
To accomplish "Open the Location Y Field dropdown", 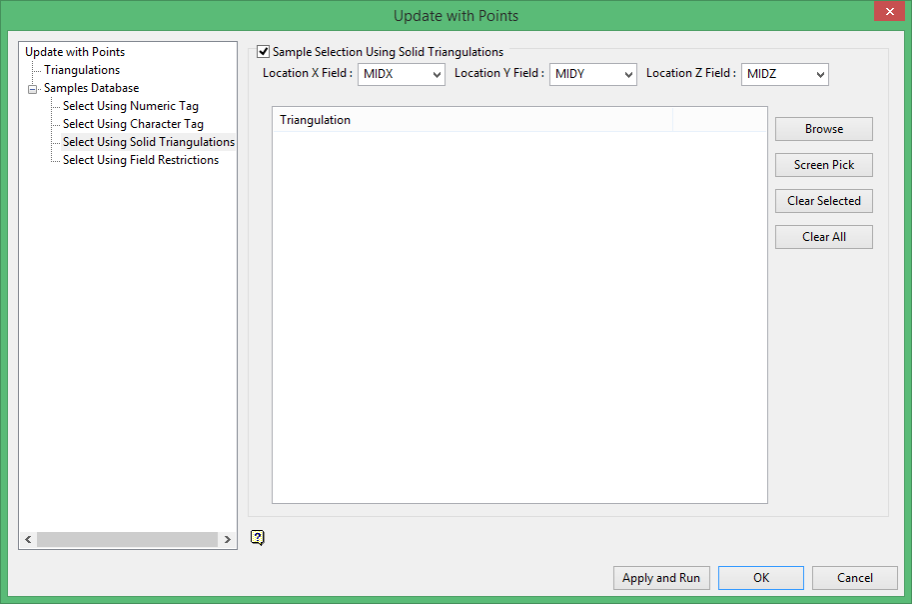I will (593, 74).
